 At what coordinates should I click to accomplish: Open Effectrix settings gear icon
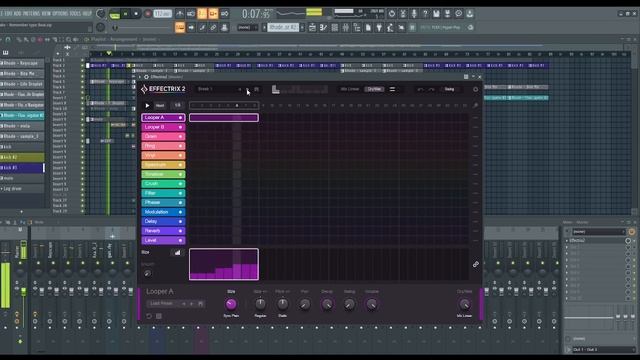tap(476, 89)
